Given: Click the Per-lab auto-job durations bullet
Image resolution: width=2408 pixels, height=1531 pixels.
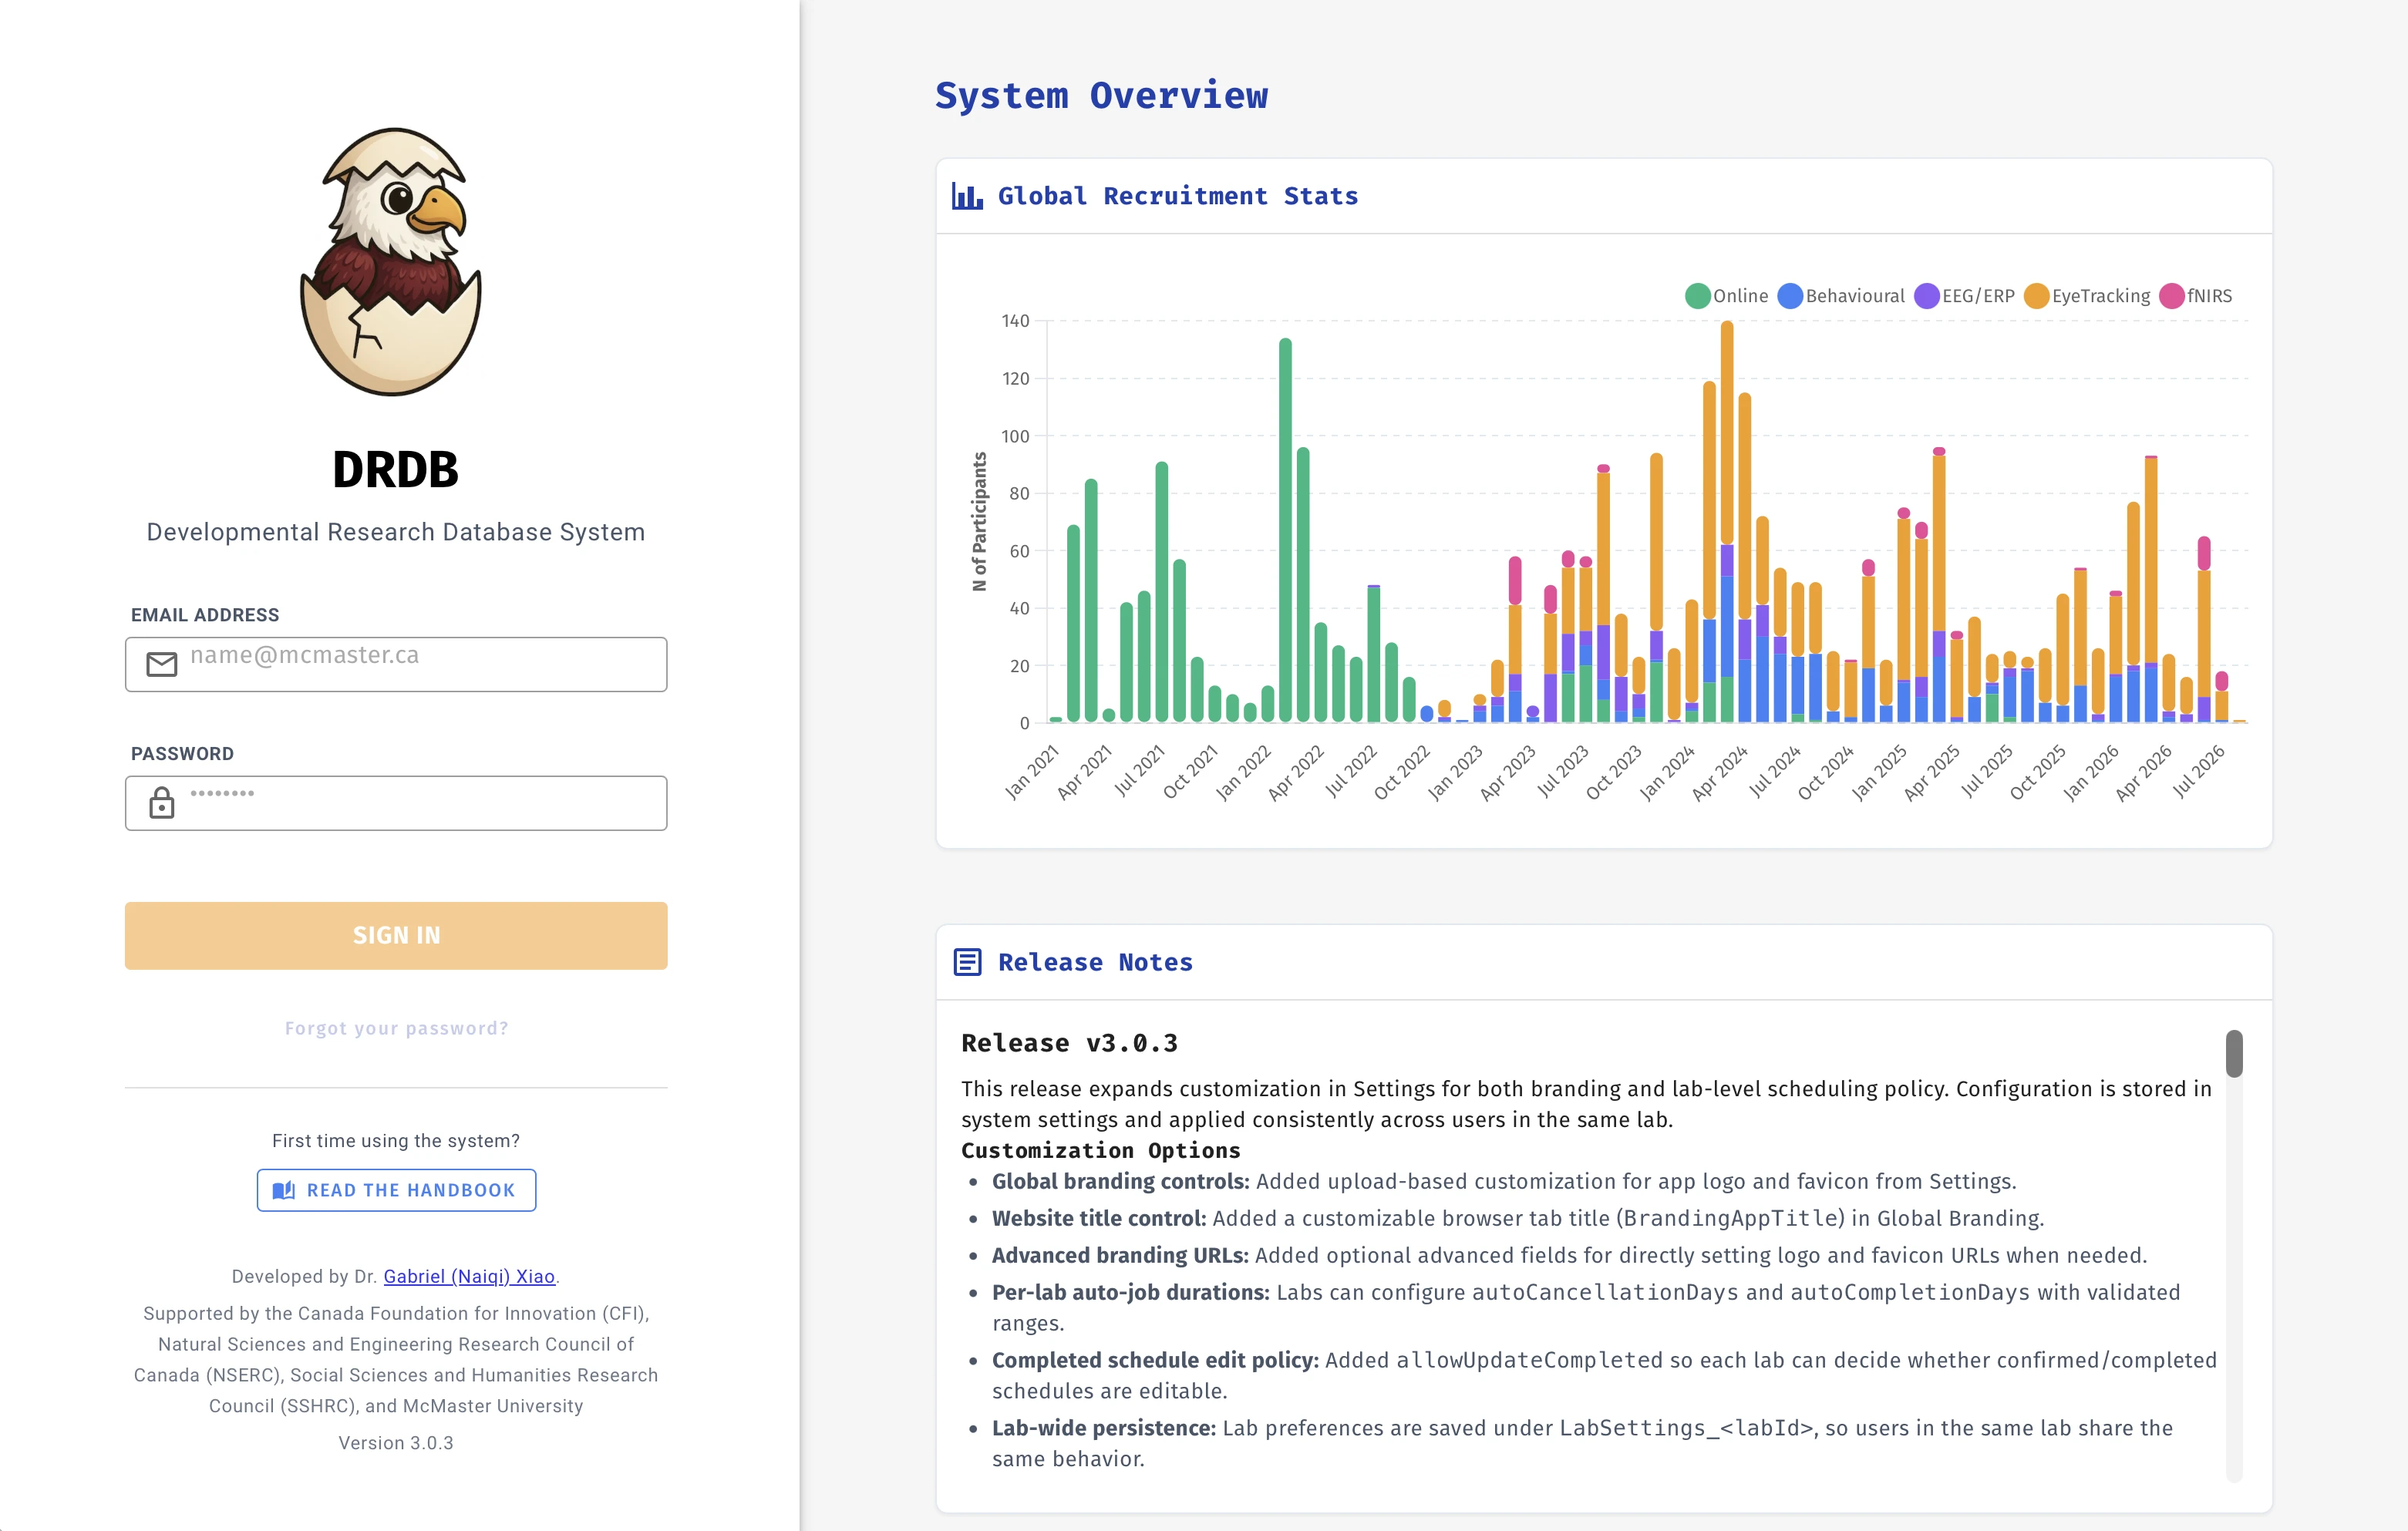Looking at the screenshot, I should pos(1586,1307).
